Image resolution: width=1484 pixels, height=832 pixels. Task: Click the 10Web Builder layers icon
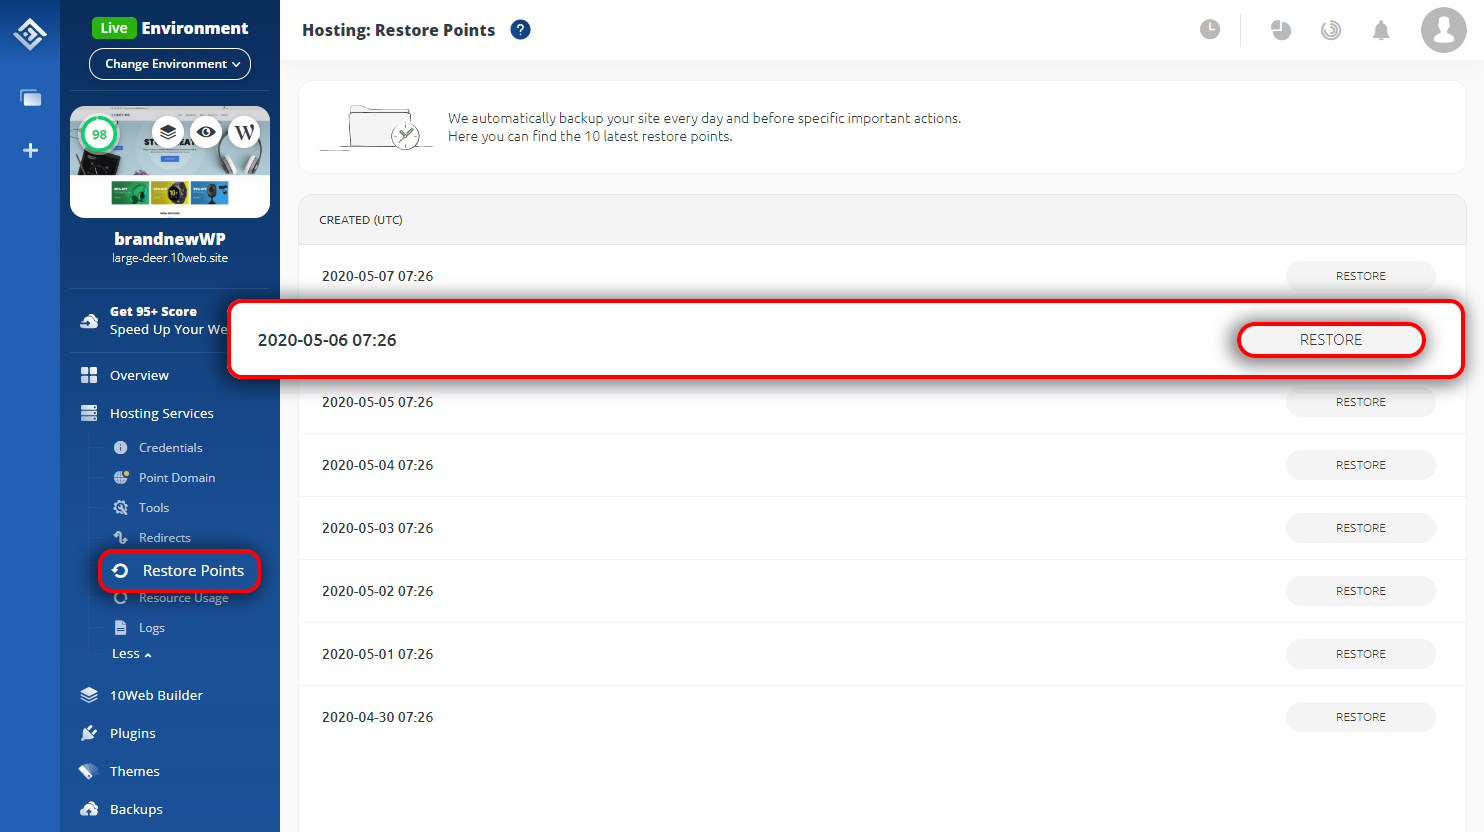click(x=89, y=695)
